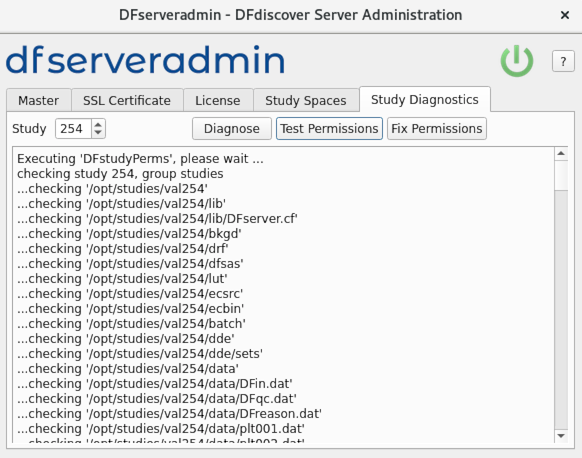Switch to the Master tab
The image size is (582, 458).
(x=39, y=100)
